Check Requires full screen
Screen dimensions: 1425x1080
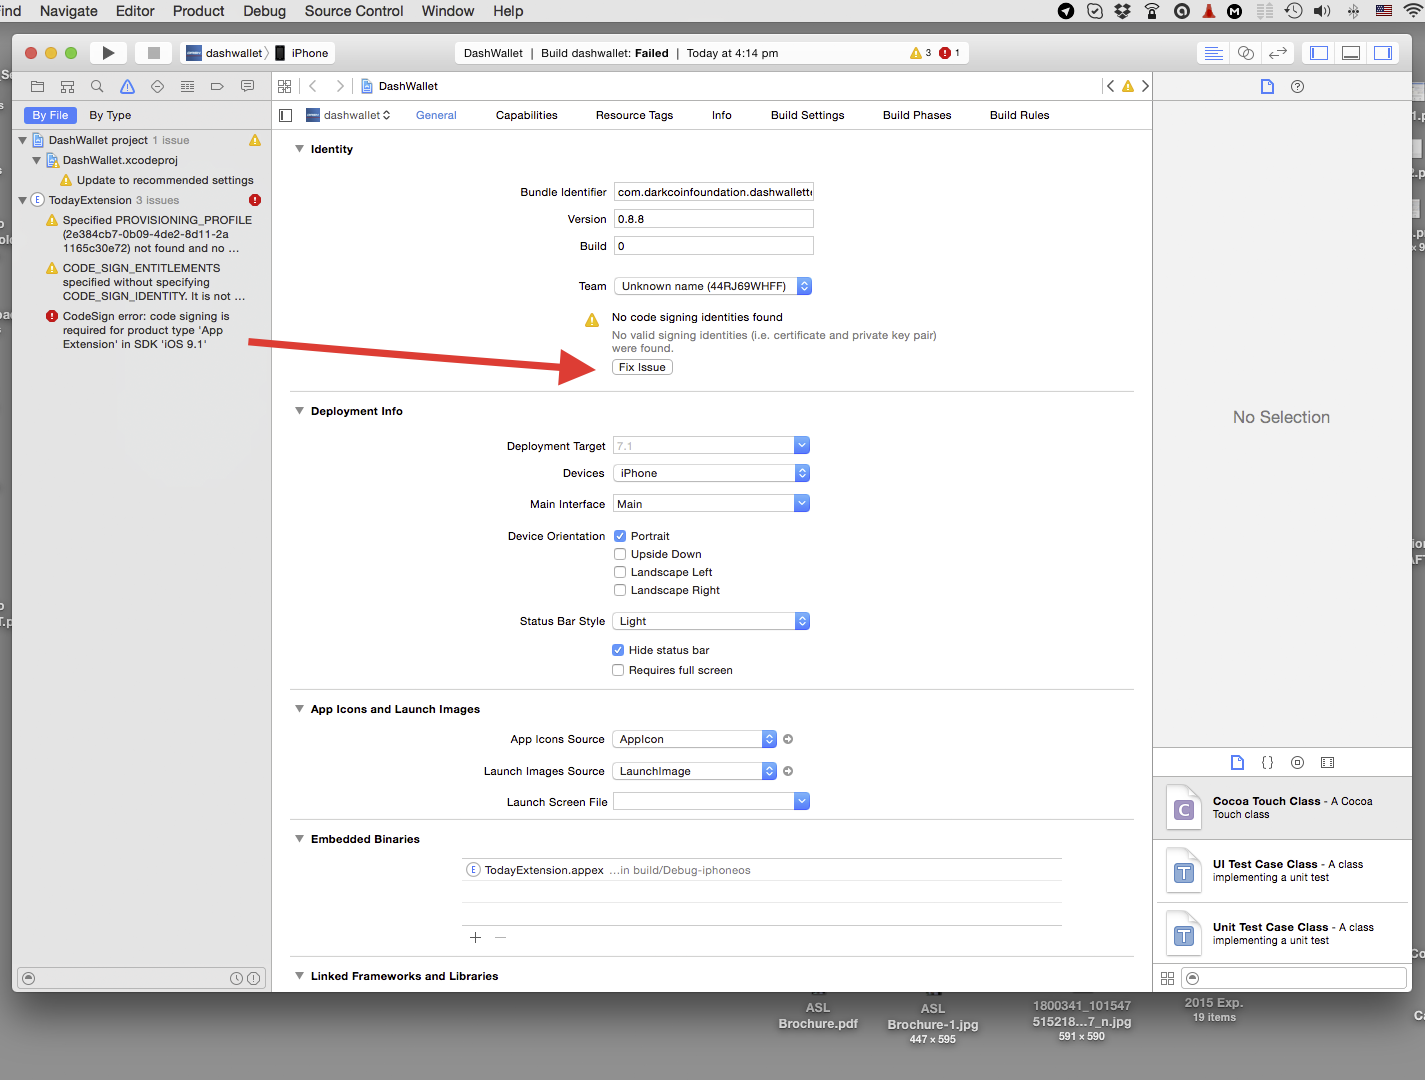coord(618,670)
